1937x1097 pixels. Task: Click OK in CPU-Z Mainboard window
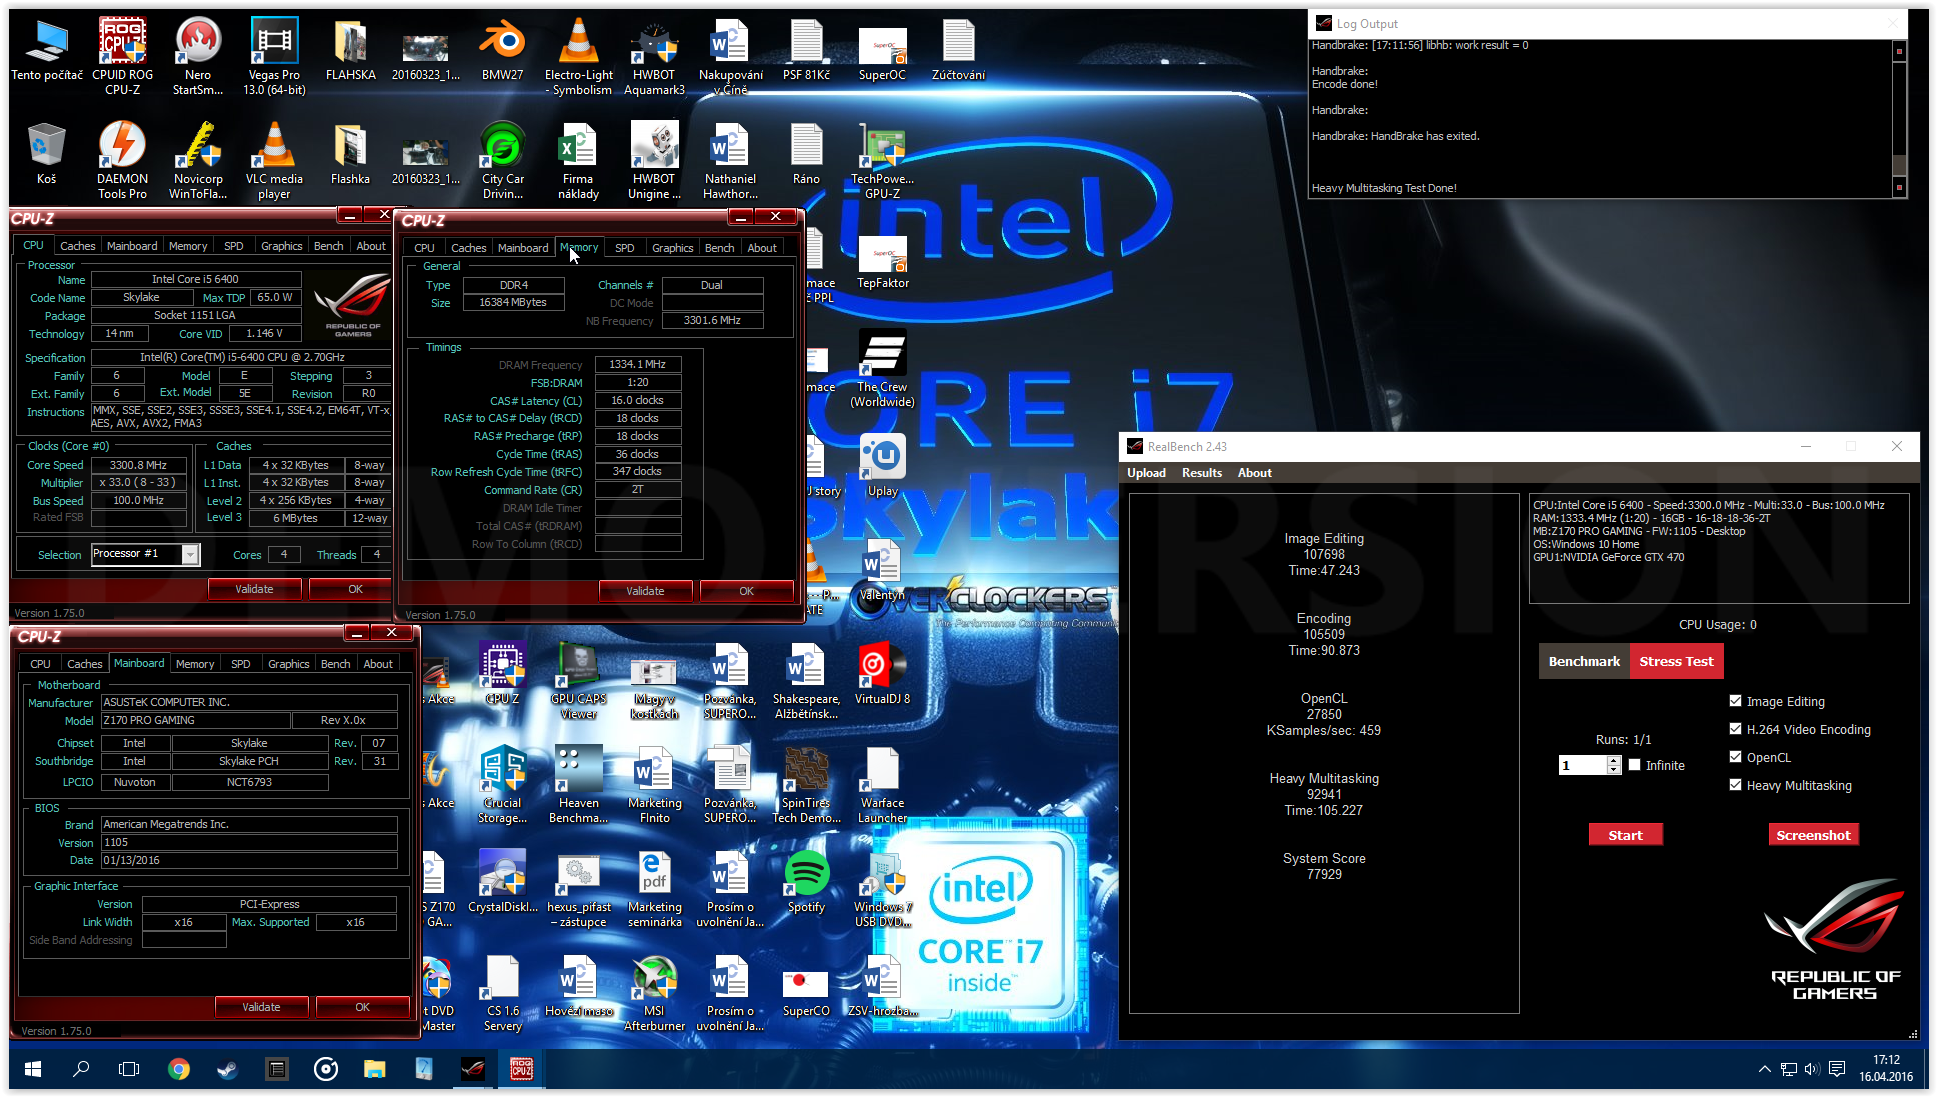click(362, 1007)
